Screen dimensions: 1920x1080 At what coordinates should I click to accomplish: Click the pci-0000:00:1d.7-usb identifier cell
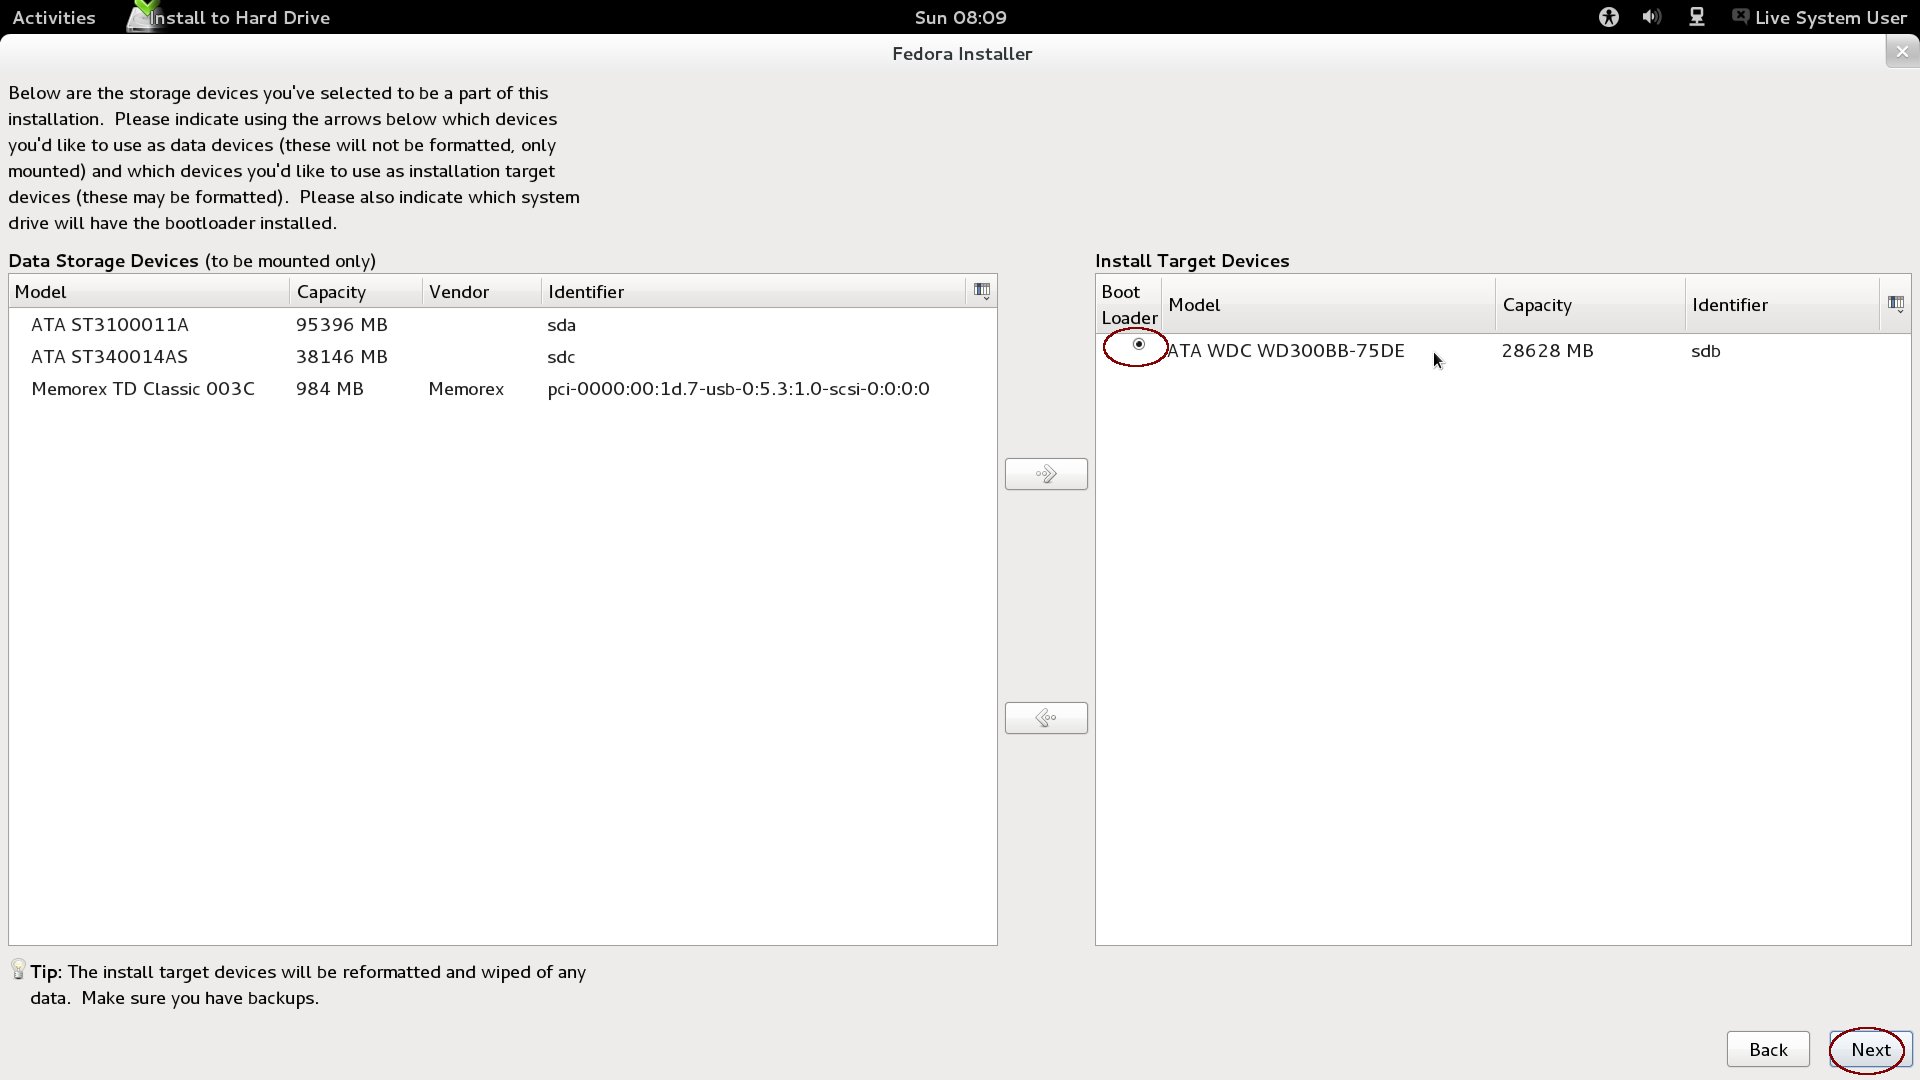coord(739,388)
